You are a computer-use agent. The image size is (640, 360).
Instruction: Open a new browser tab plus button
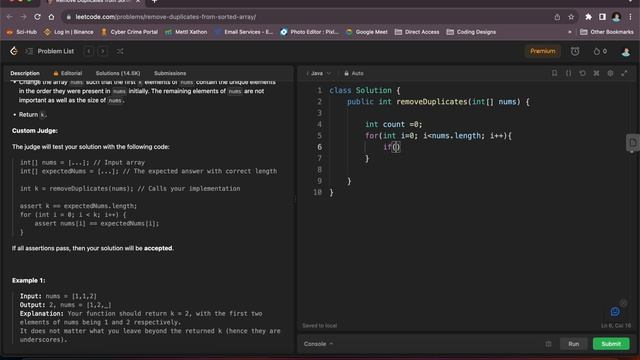pos(154,2)
